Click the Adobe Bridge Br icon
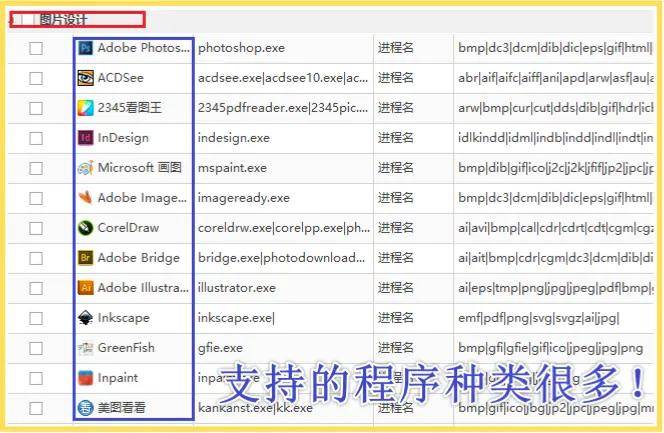Image resolution: width=664 pixels, height=433 pixels. click(x=86, y=258)
